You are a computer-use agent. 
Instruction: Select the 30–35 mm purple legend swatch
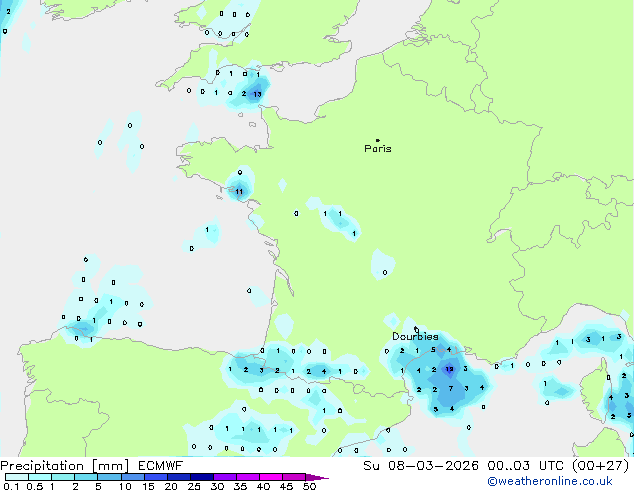[225, 477]
